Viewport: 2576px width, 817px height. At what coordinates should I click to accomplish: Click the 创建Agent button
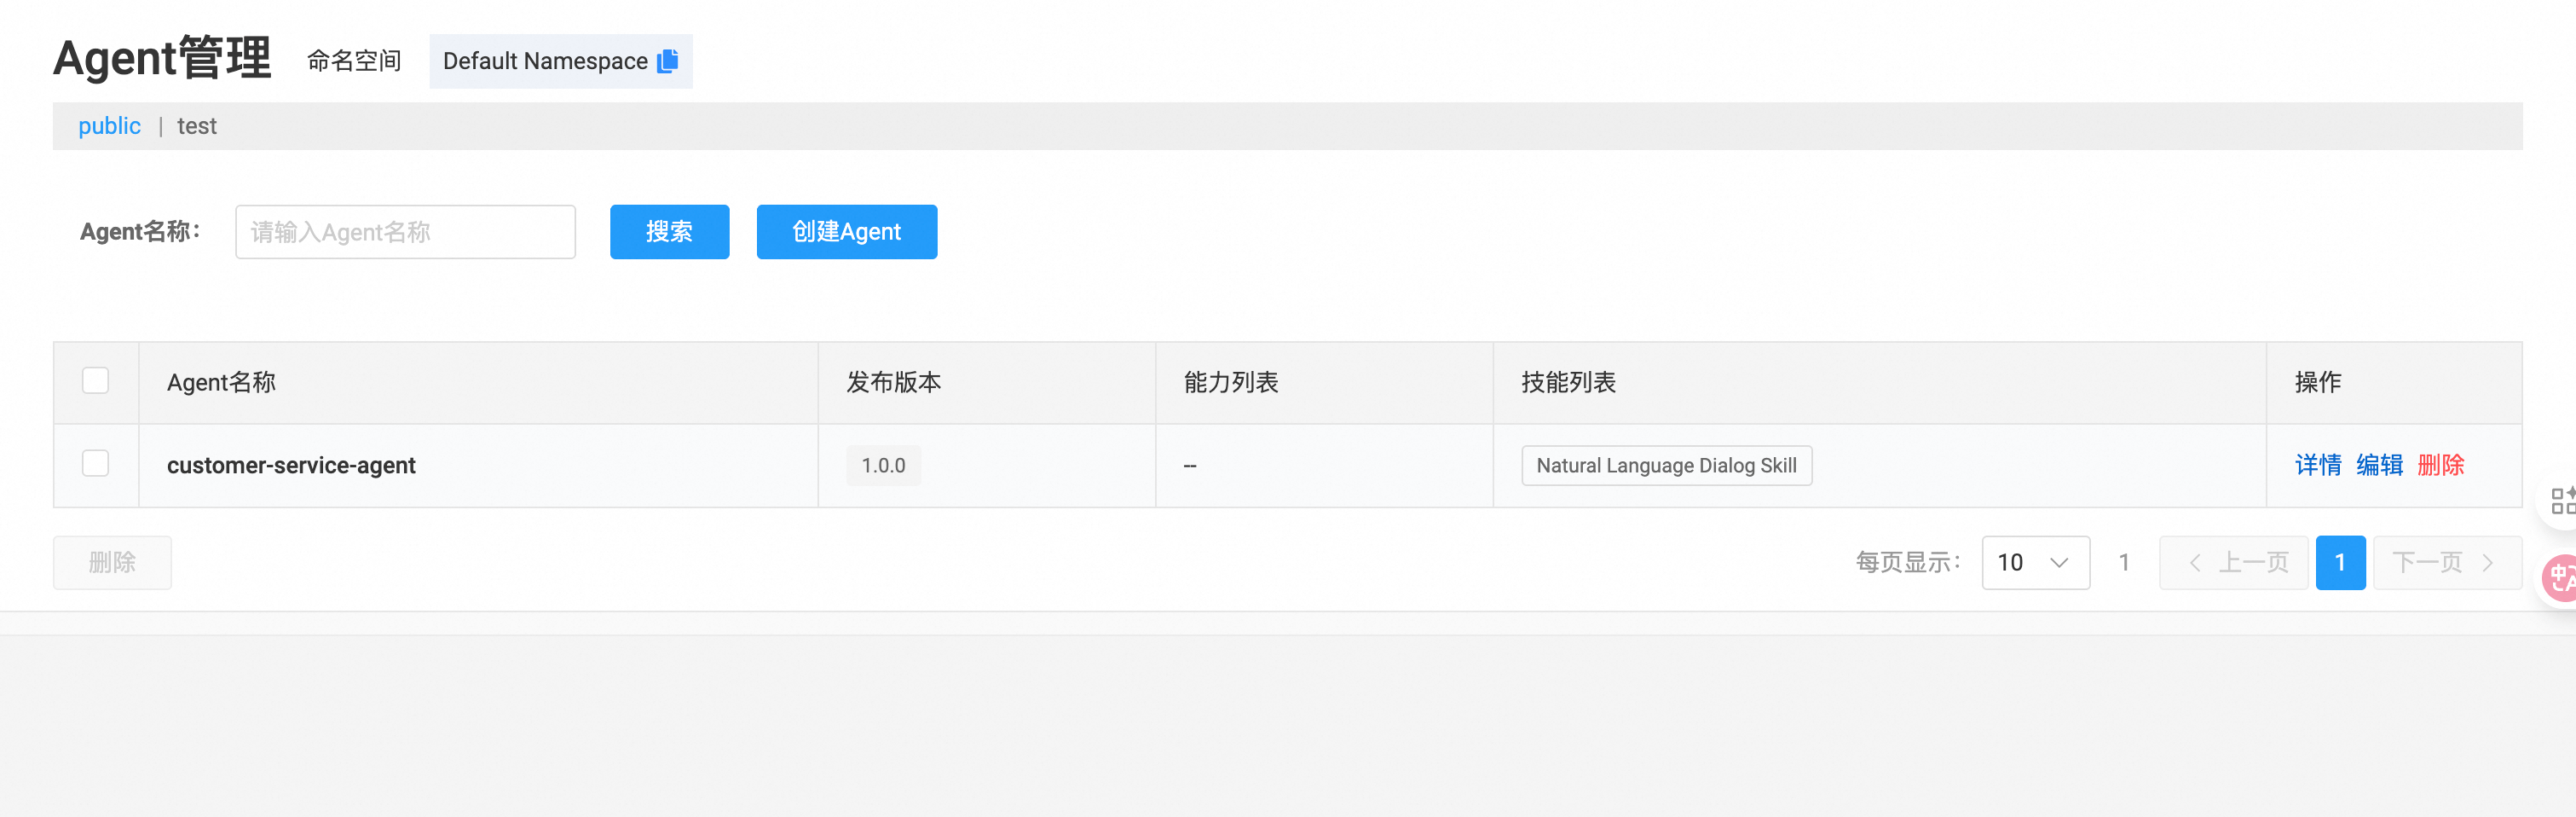(846, 232)
